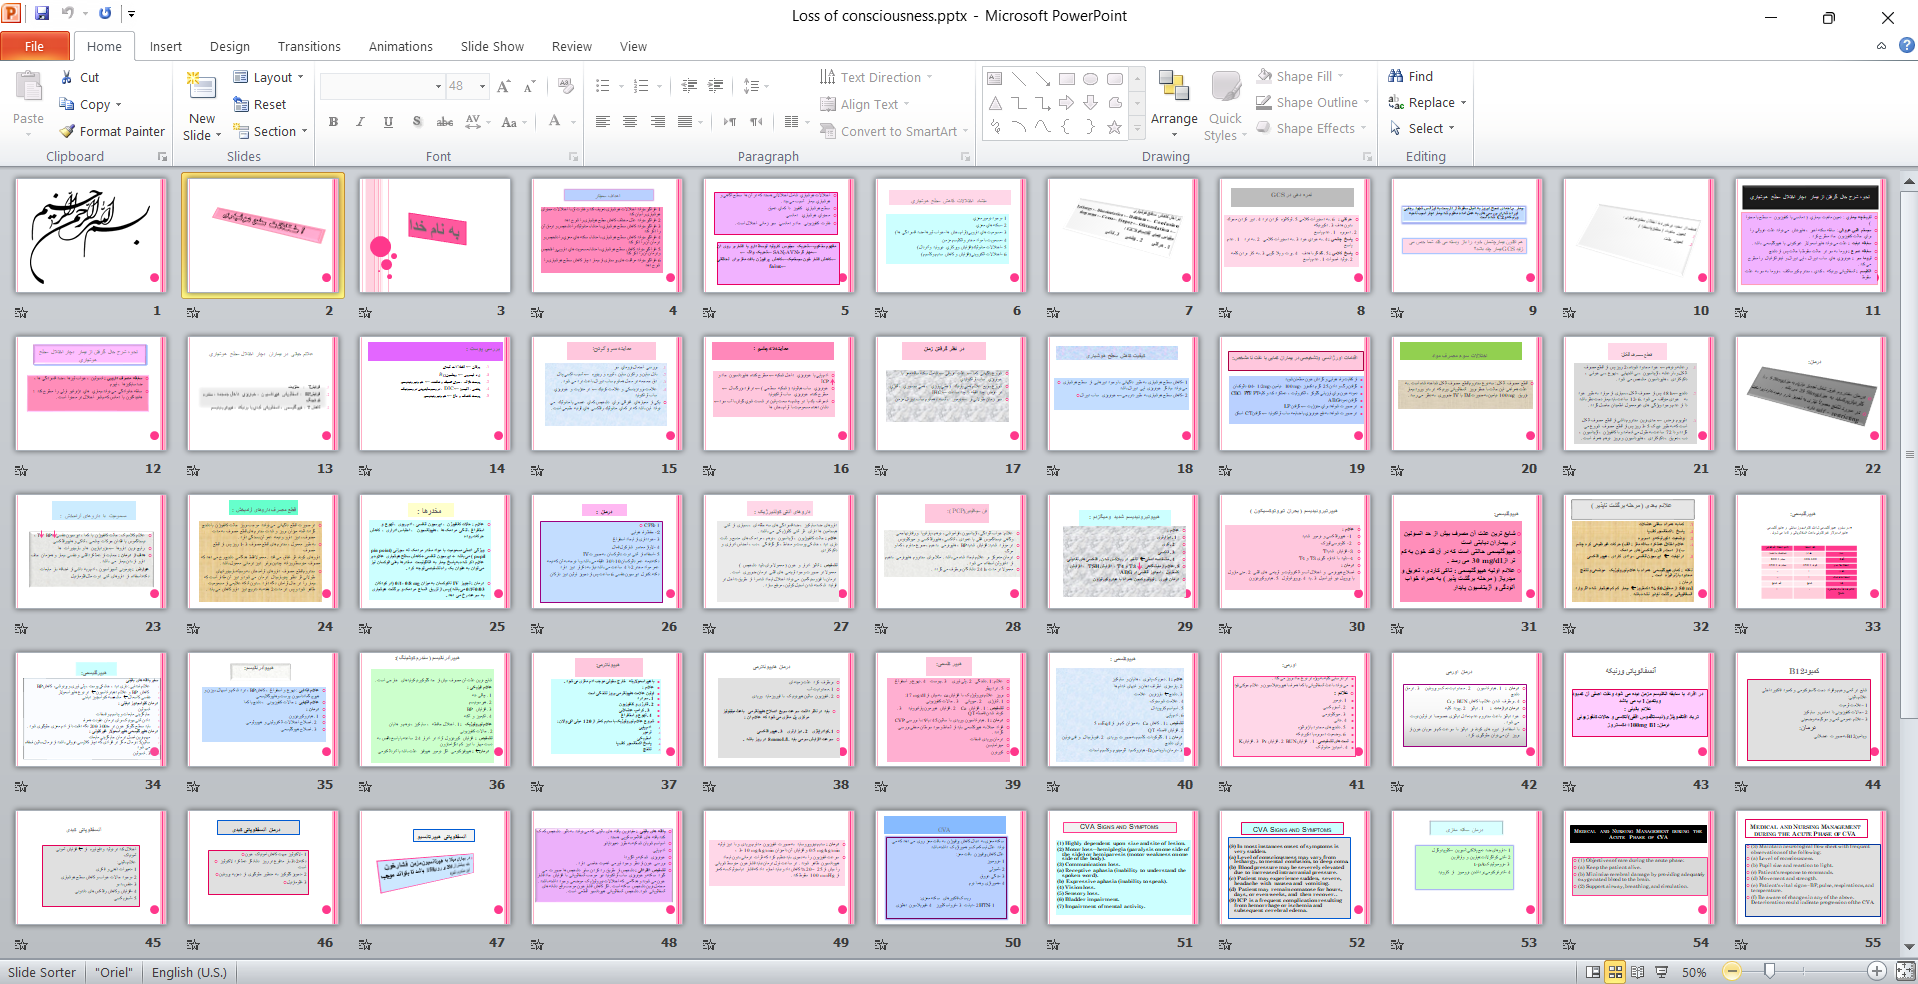The width and height of the screenshot is (1918, 984).
Task: Click the Copy button
Action: (x=90, y=104)
